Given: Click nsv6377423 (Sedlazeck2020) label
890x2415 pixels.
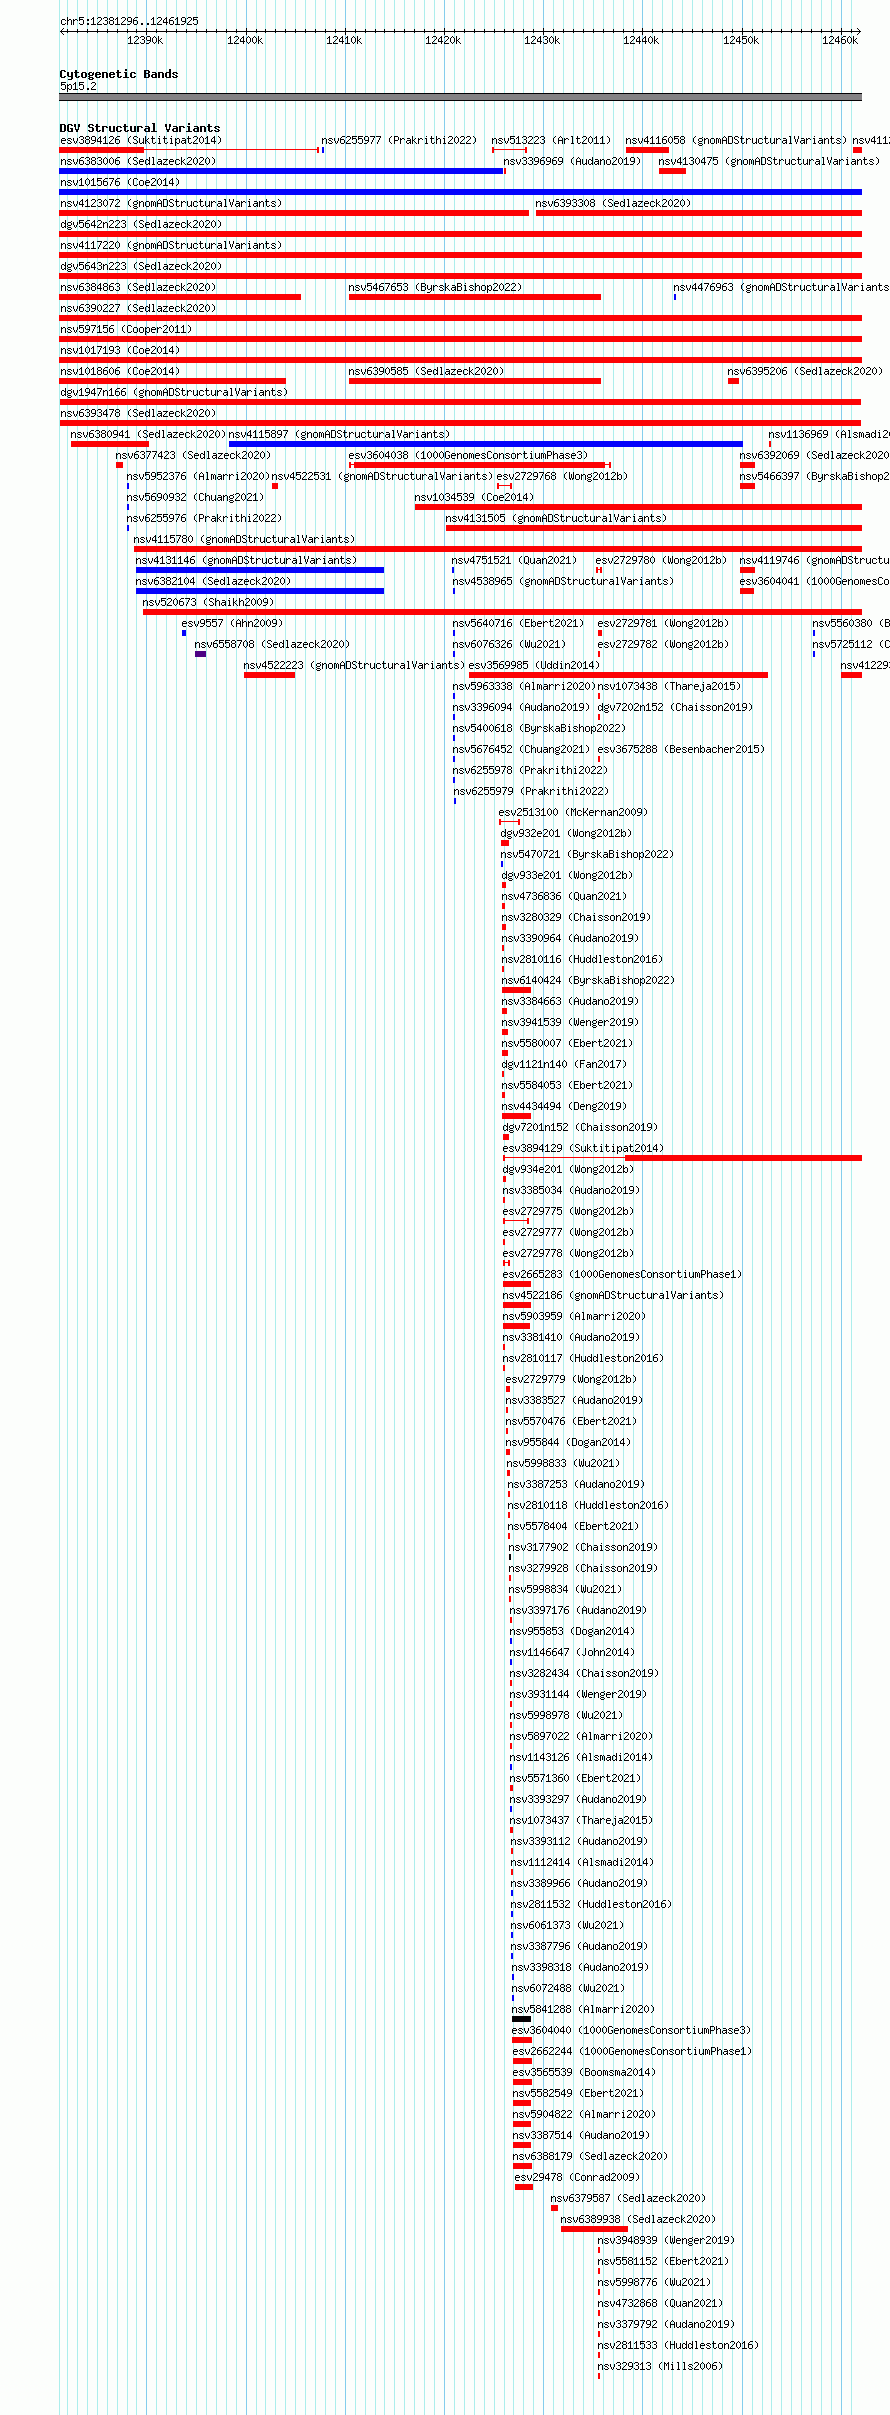Looking at the screenshot, I should [x=193, y=455].
